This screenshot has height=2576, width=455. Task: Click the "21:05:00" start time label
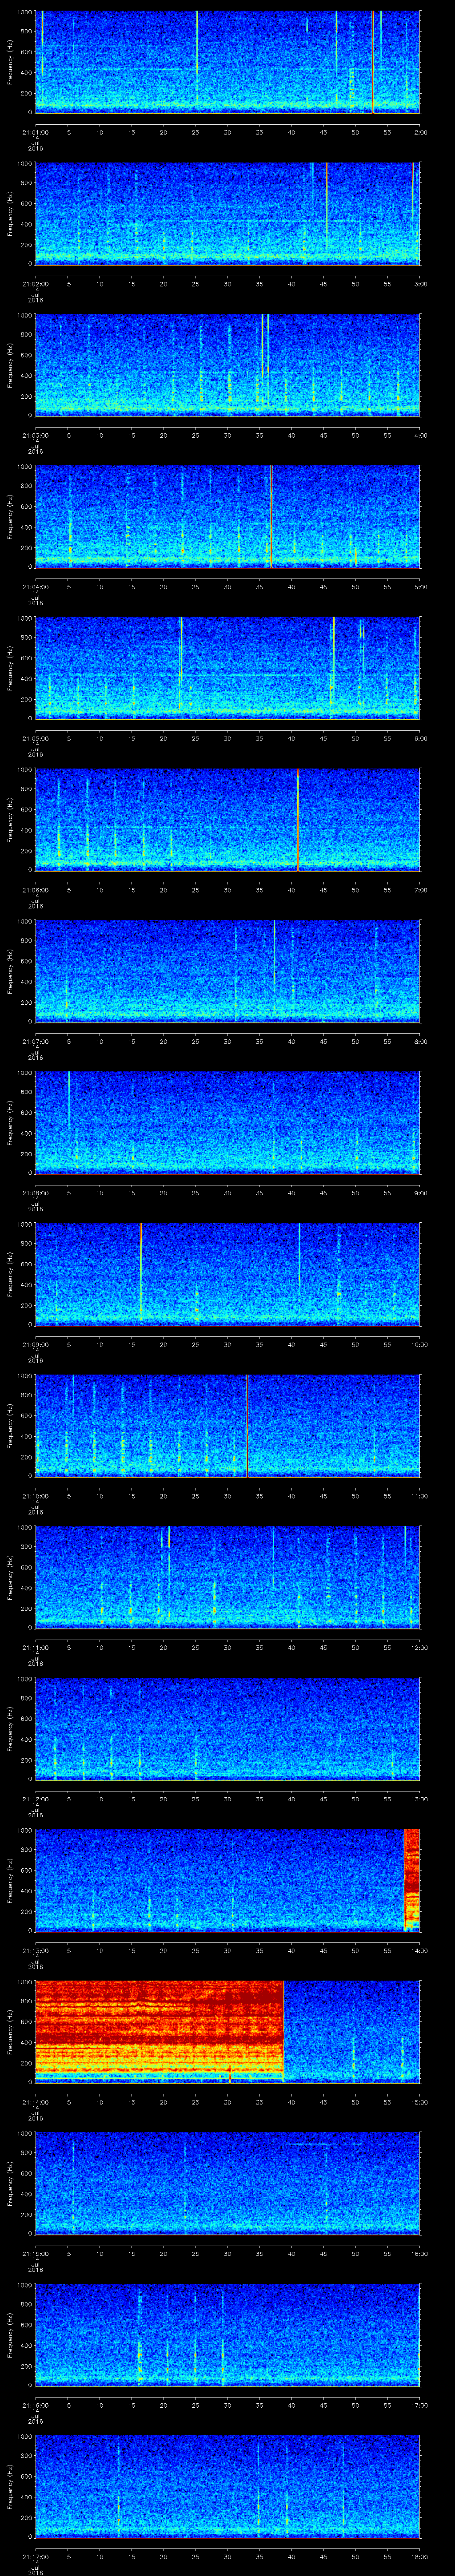pos(36,737)
